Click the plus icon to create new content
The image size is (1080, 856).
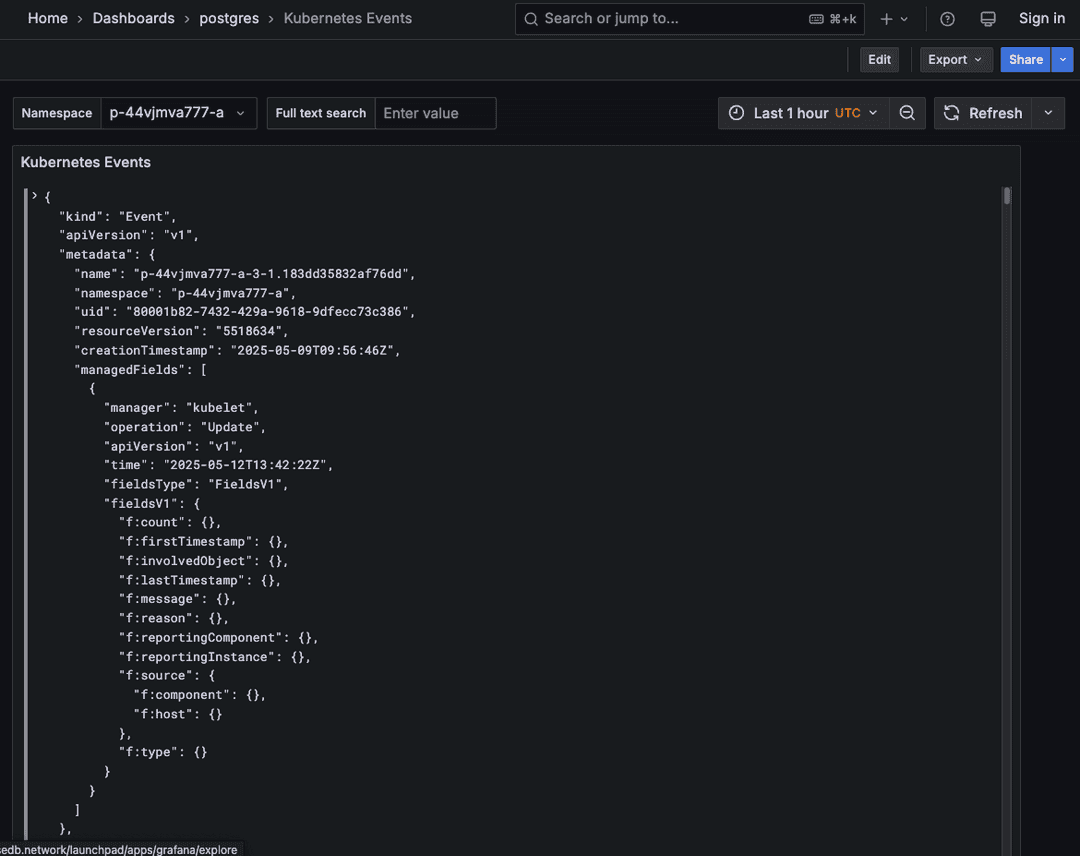point(887,18)
